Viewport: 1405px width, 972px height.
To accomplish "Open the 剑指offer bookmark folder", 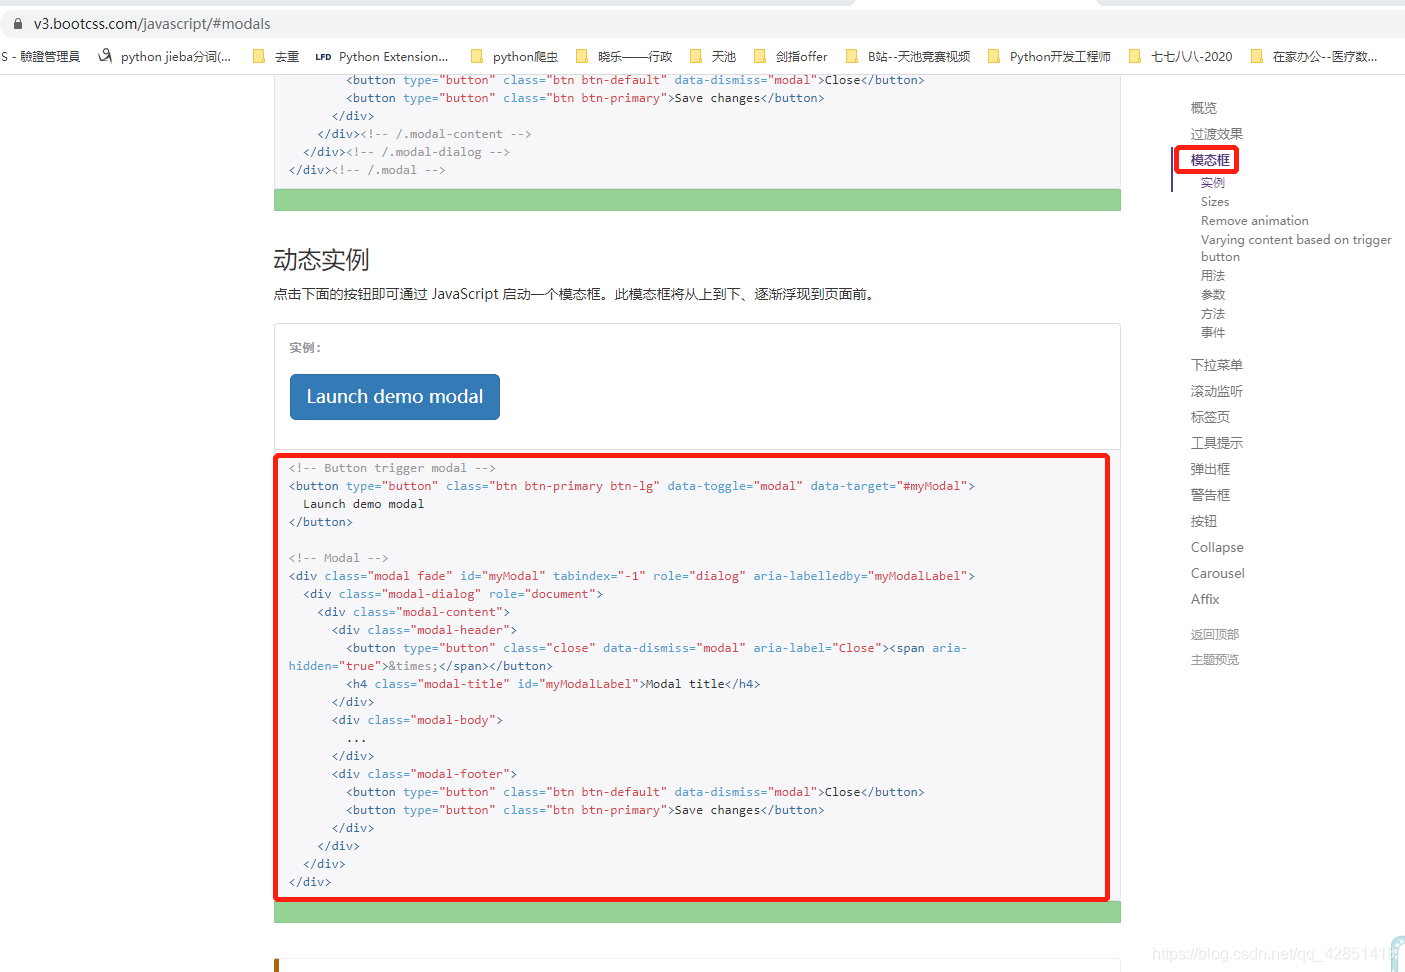I will (x=791, y=56).
